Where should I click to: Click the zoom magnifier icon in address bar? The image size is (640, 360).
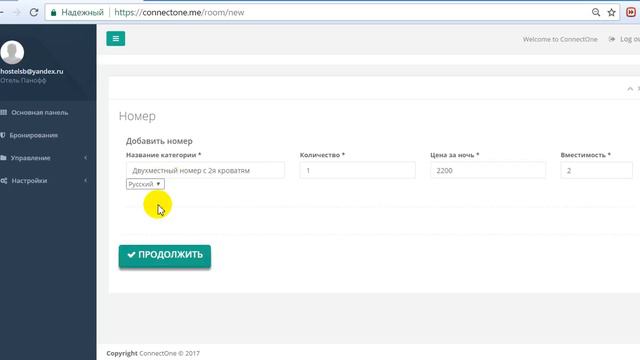(596, 12)
